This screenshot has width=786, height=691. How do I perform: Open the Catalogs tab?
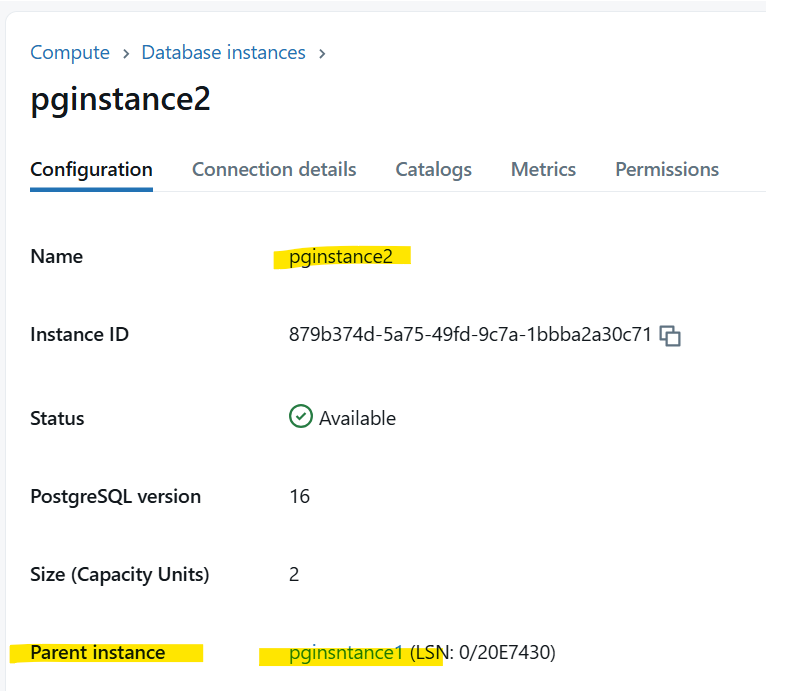tap(434, 170)
